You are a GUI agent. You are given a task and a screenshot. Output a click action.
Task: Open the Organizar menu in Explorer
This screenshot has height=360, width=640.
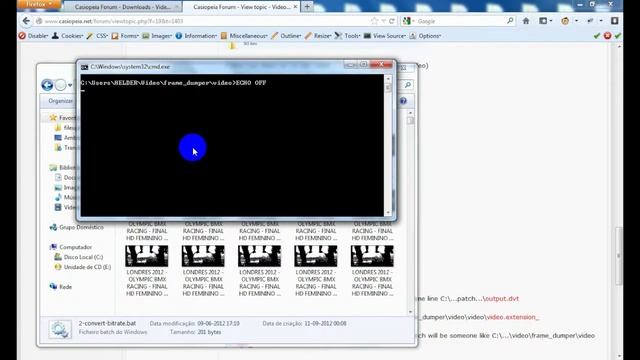tap(60, 101)
